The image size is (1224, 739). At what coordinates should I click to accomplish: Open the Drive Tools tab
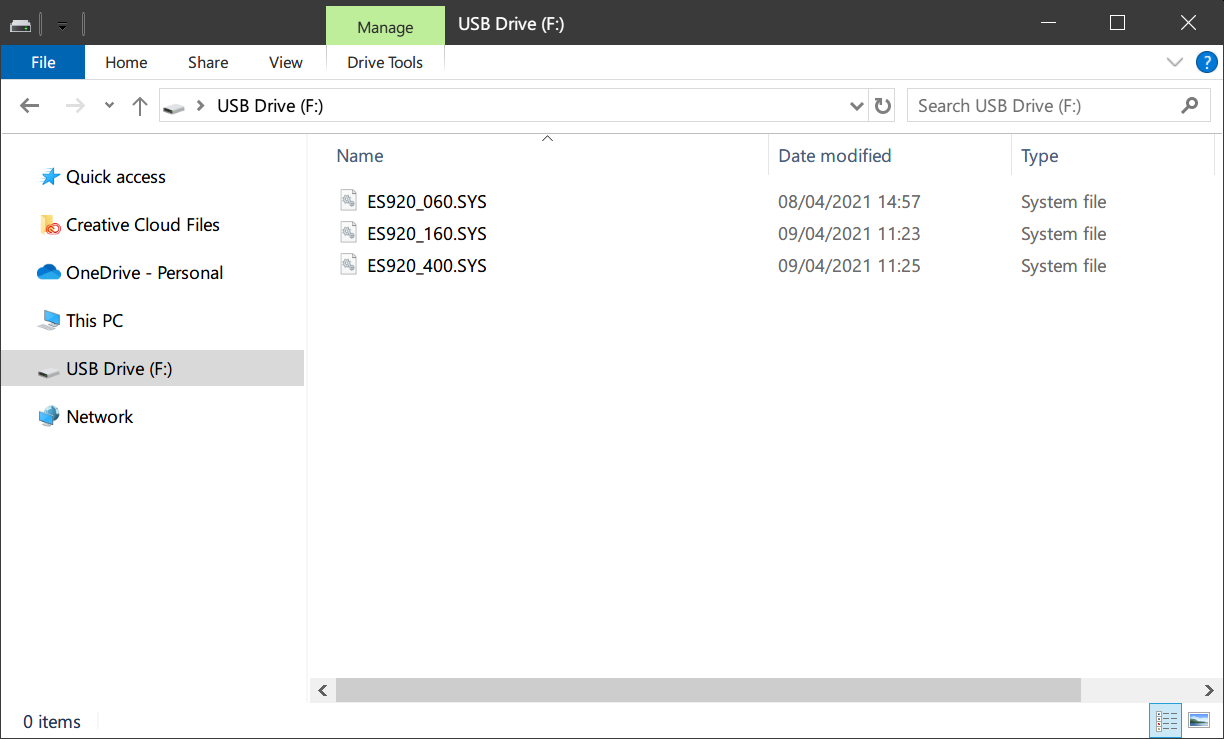pyautogui.click(x=385, y=62)
